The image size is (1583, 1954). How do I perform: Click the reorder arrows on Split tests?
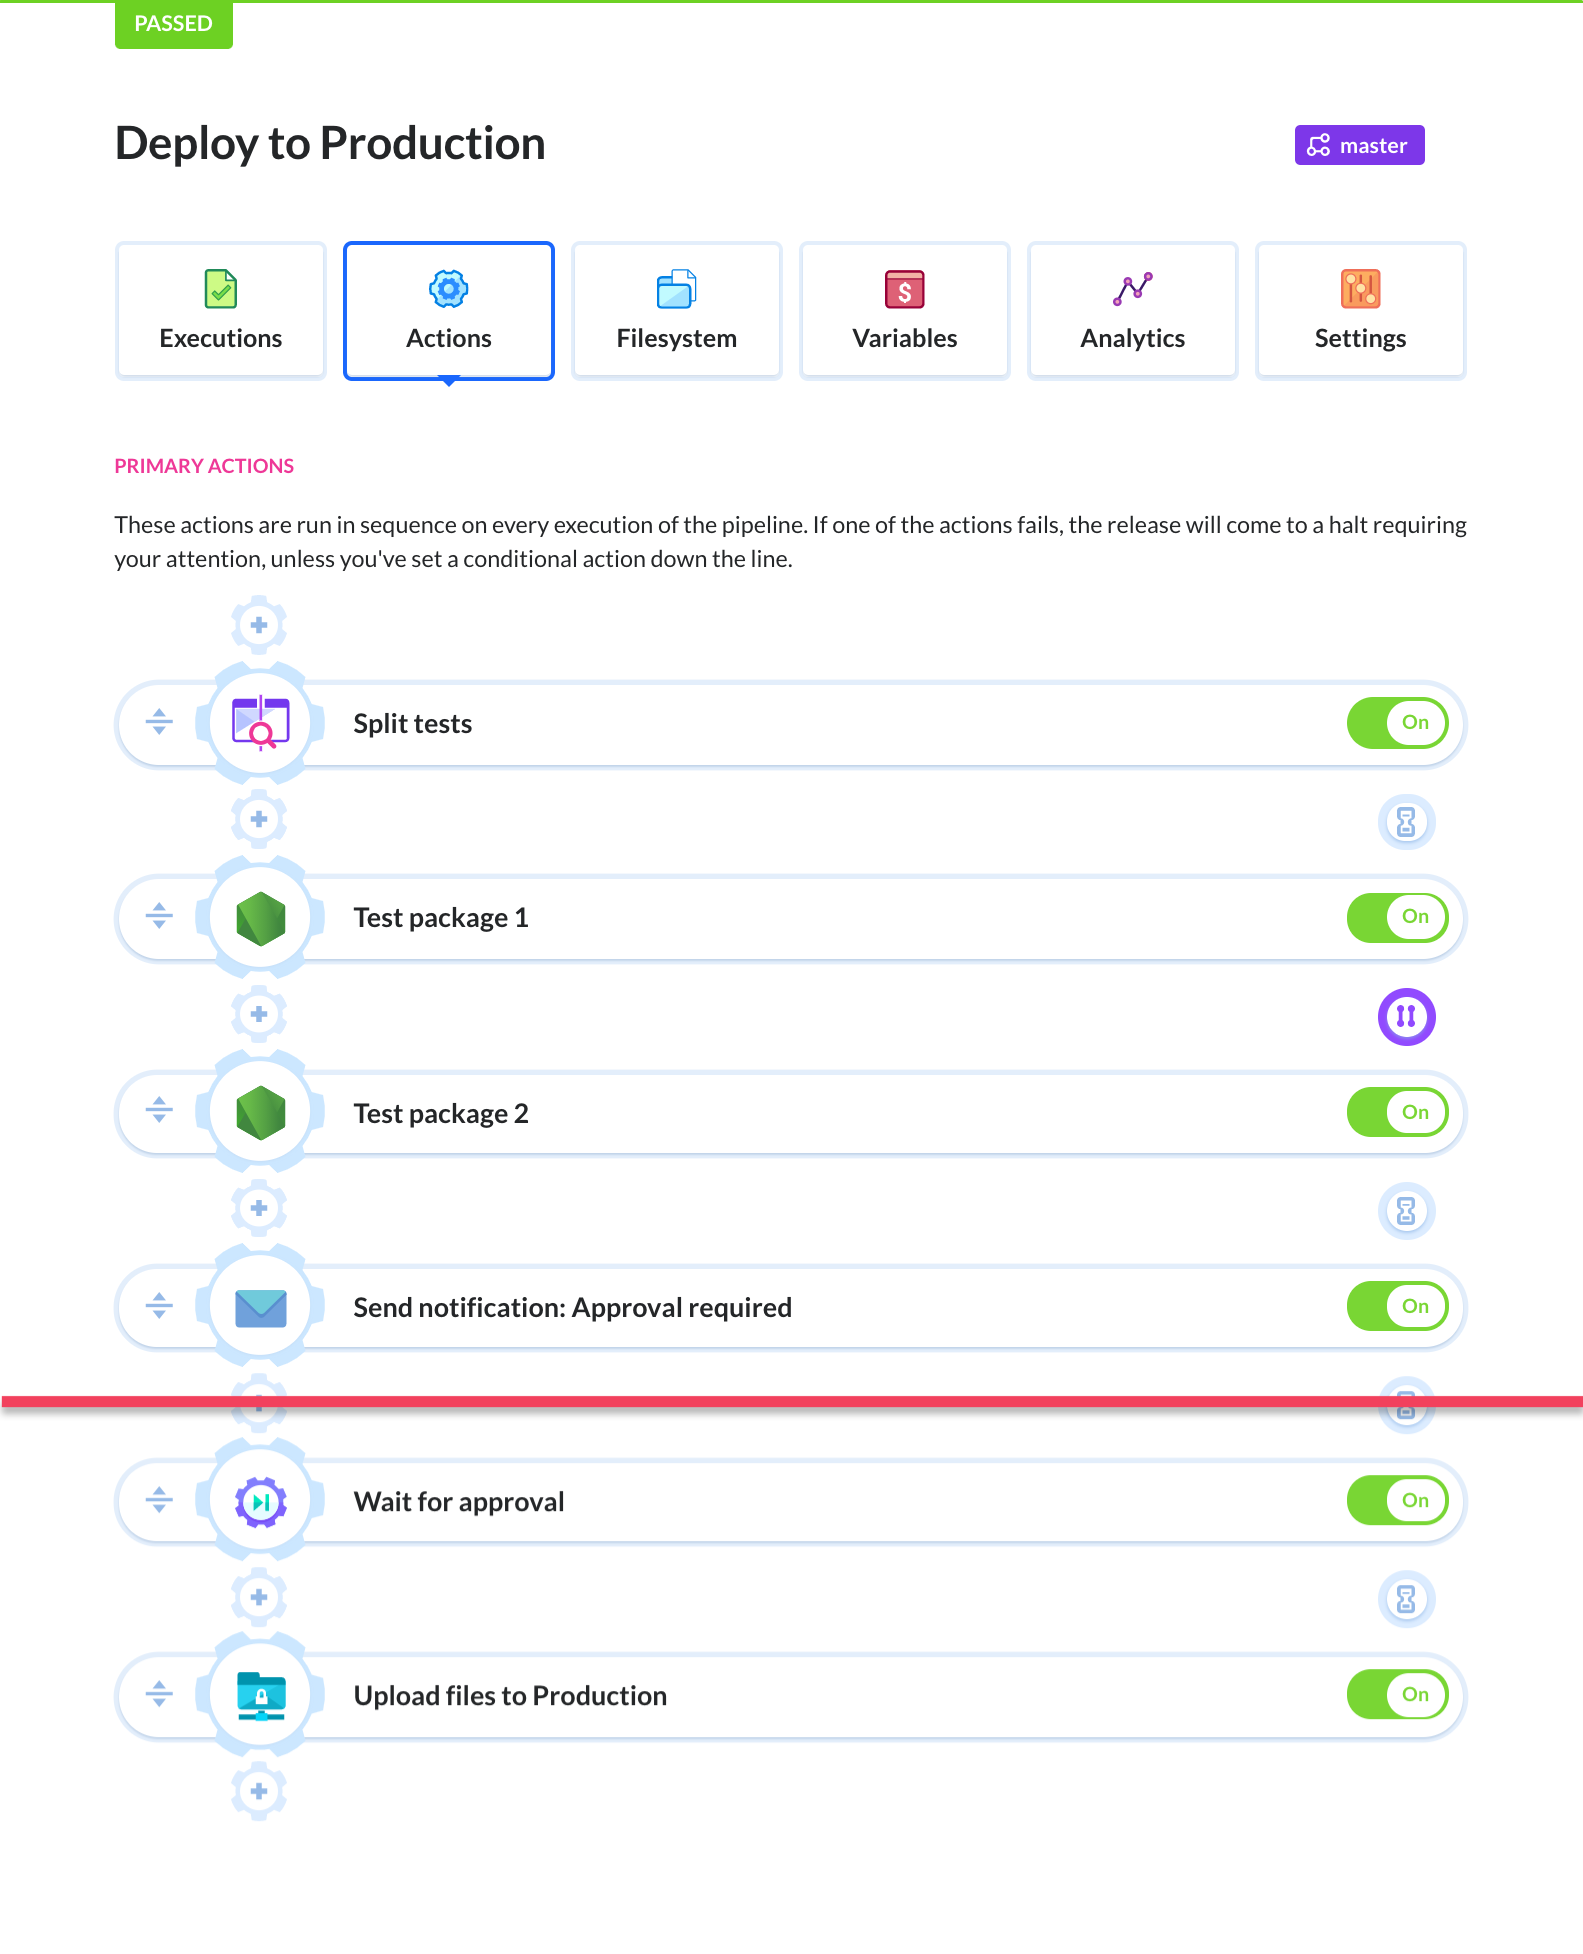159,722
